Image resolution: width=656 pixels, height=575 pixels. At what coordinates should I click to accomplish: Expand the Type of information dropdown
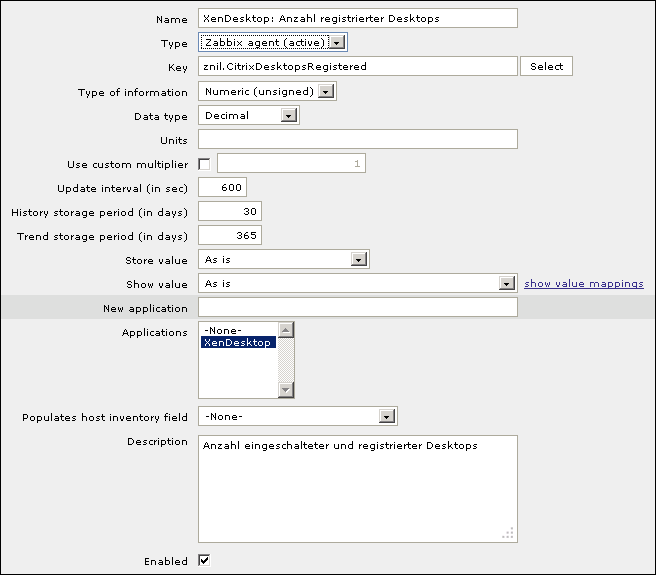[x=267, y=92]
